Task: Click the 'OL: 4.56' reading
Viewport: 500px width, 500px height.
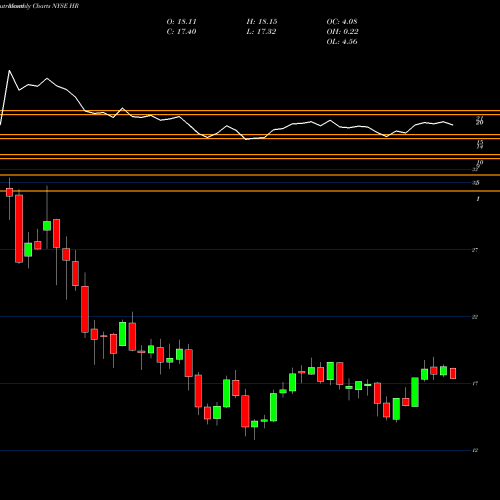Action: click(x=342, y=42)
